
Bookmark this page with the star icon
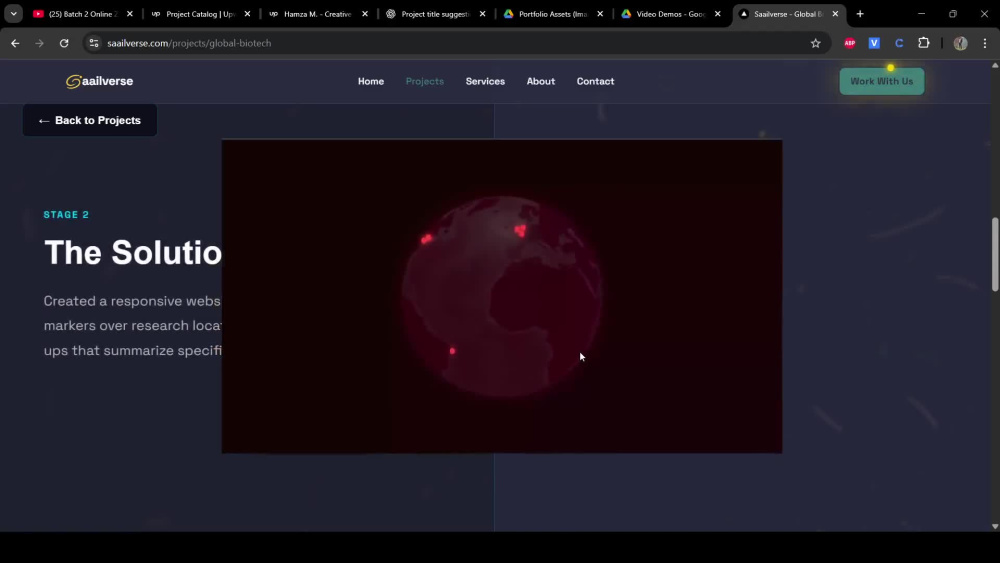[x=815, y=43]
